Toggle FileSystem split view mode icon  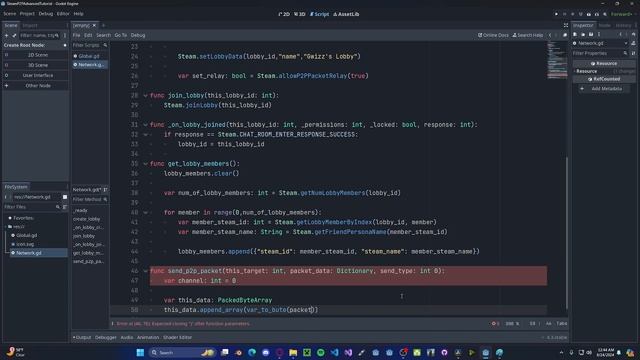[64, 197]
